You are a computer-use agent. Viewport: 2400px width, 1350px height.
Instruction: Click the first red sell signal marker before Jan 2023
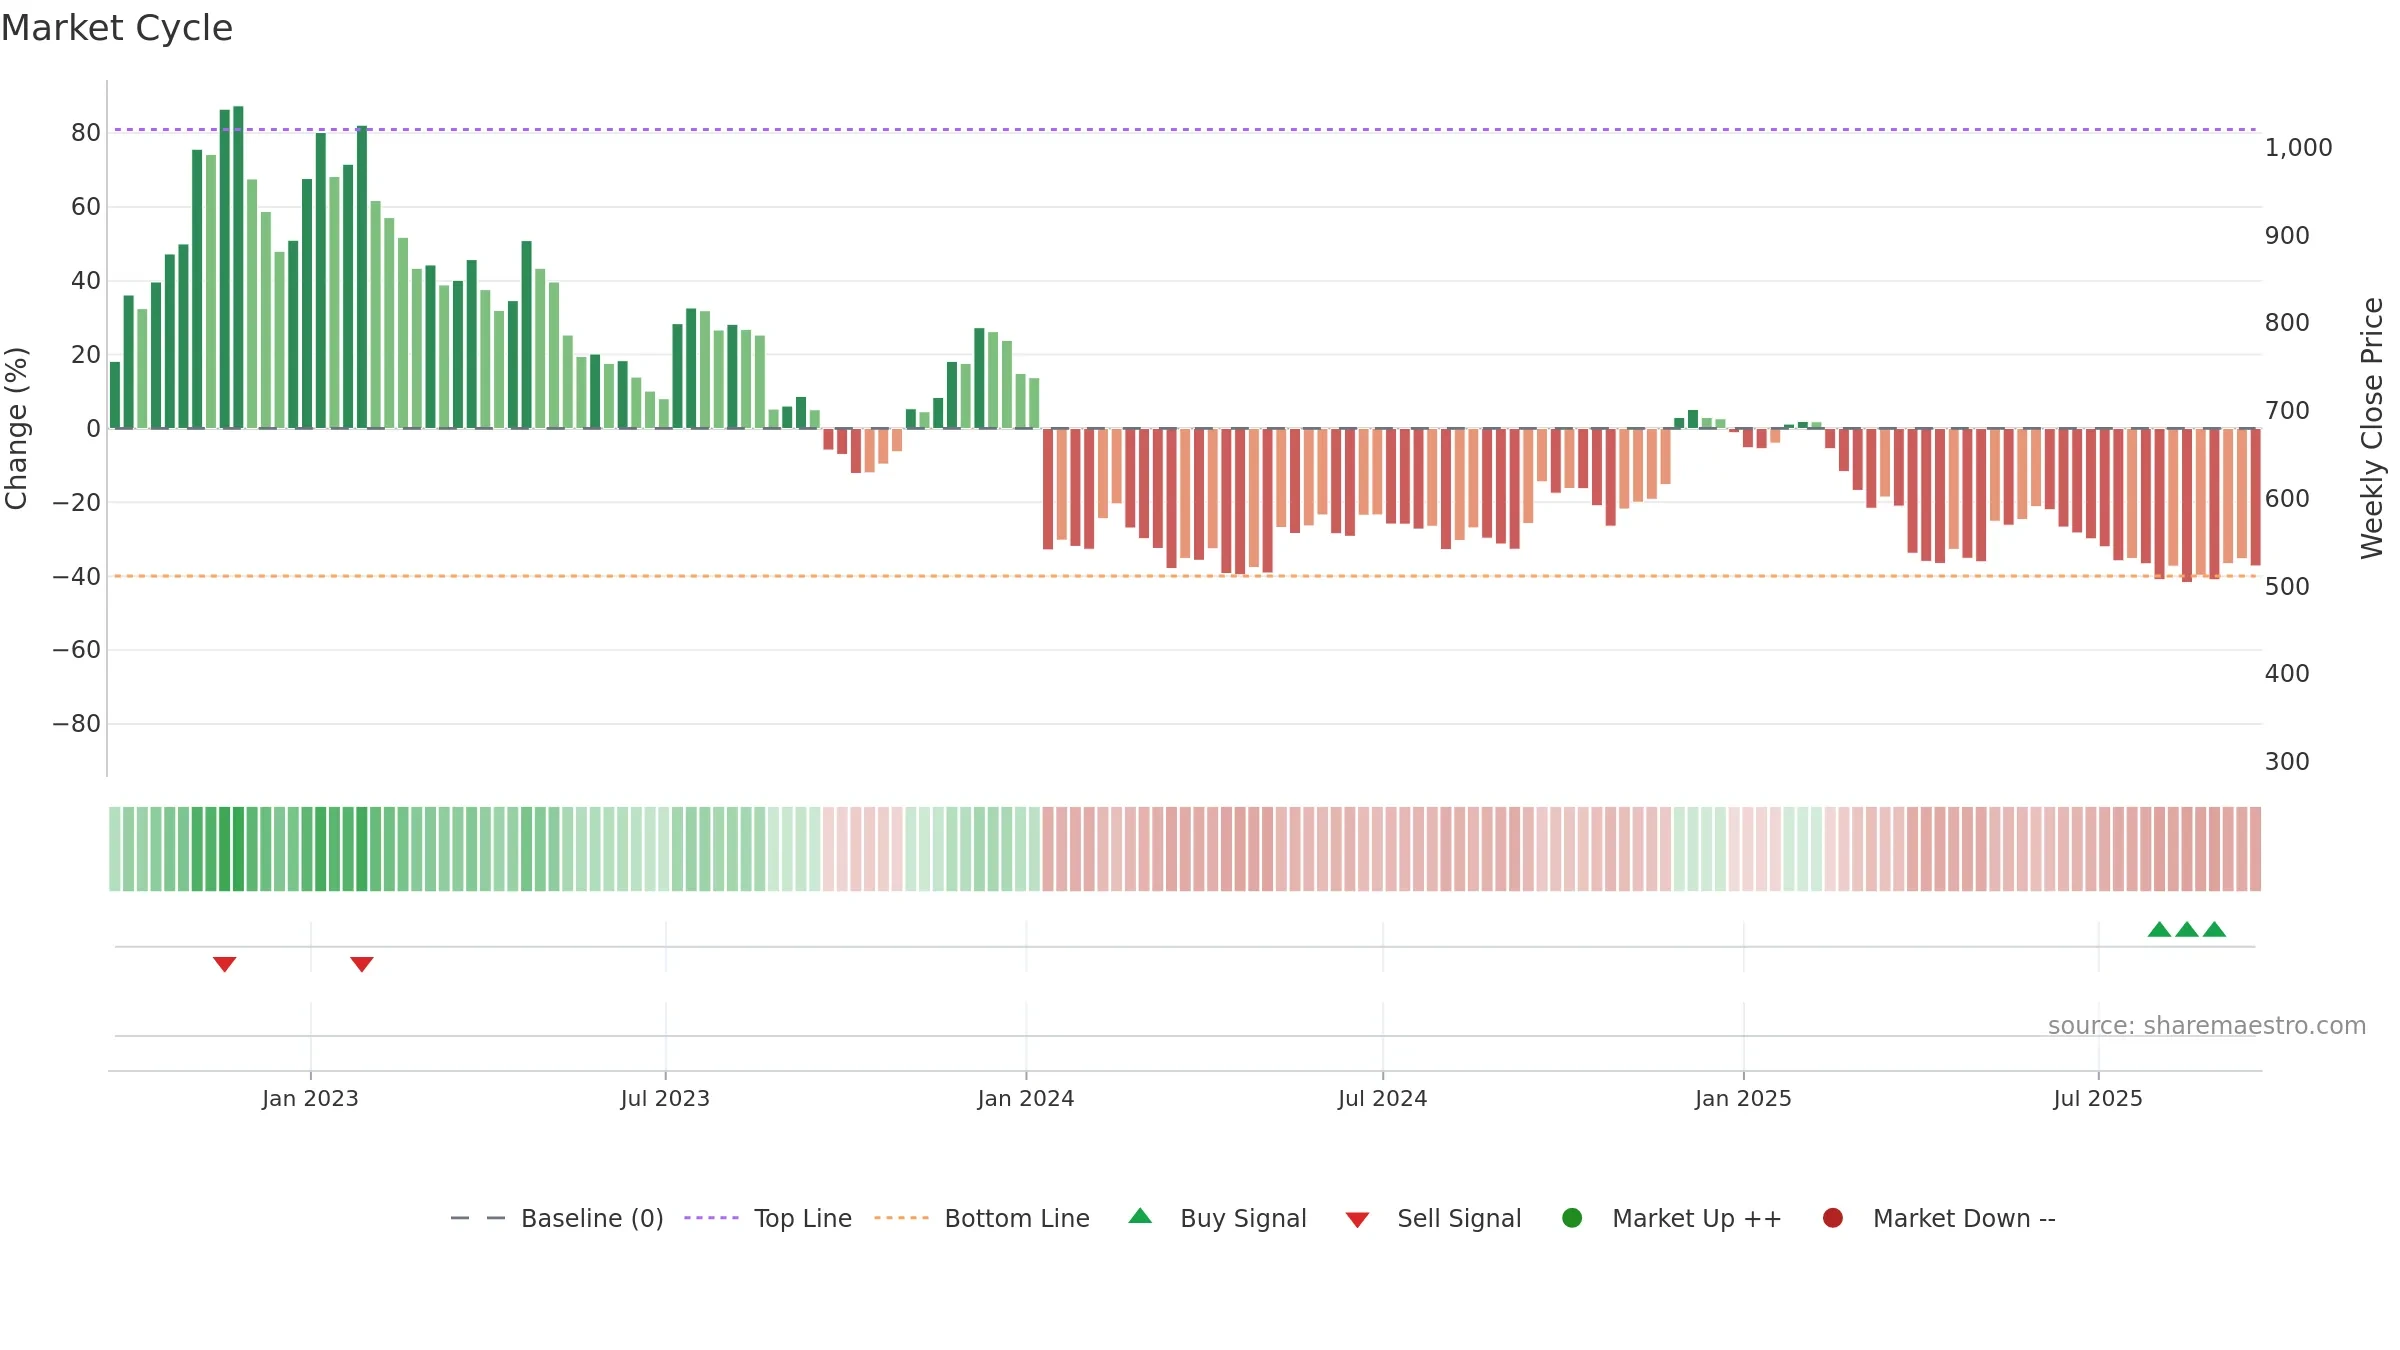pos(224,964)
